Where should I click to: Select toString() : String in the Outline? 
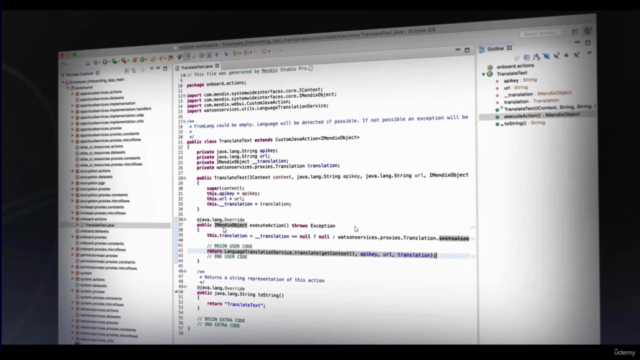(x=524, y=123)
